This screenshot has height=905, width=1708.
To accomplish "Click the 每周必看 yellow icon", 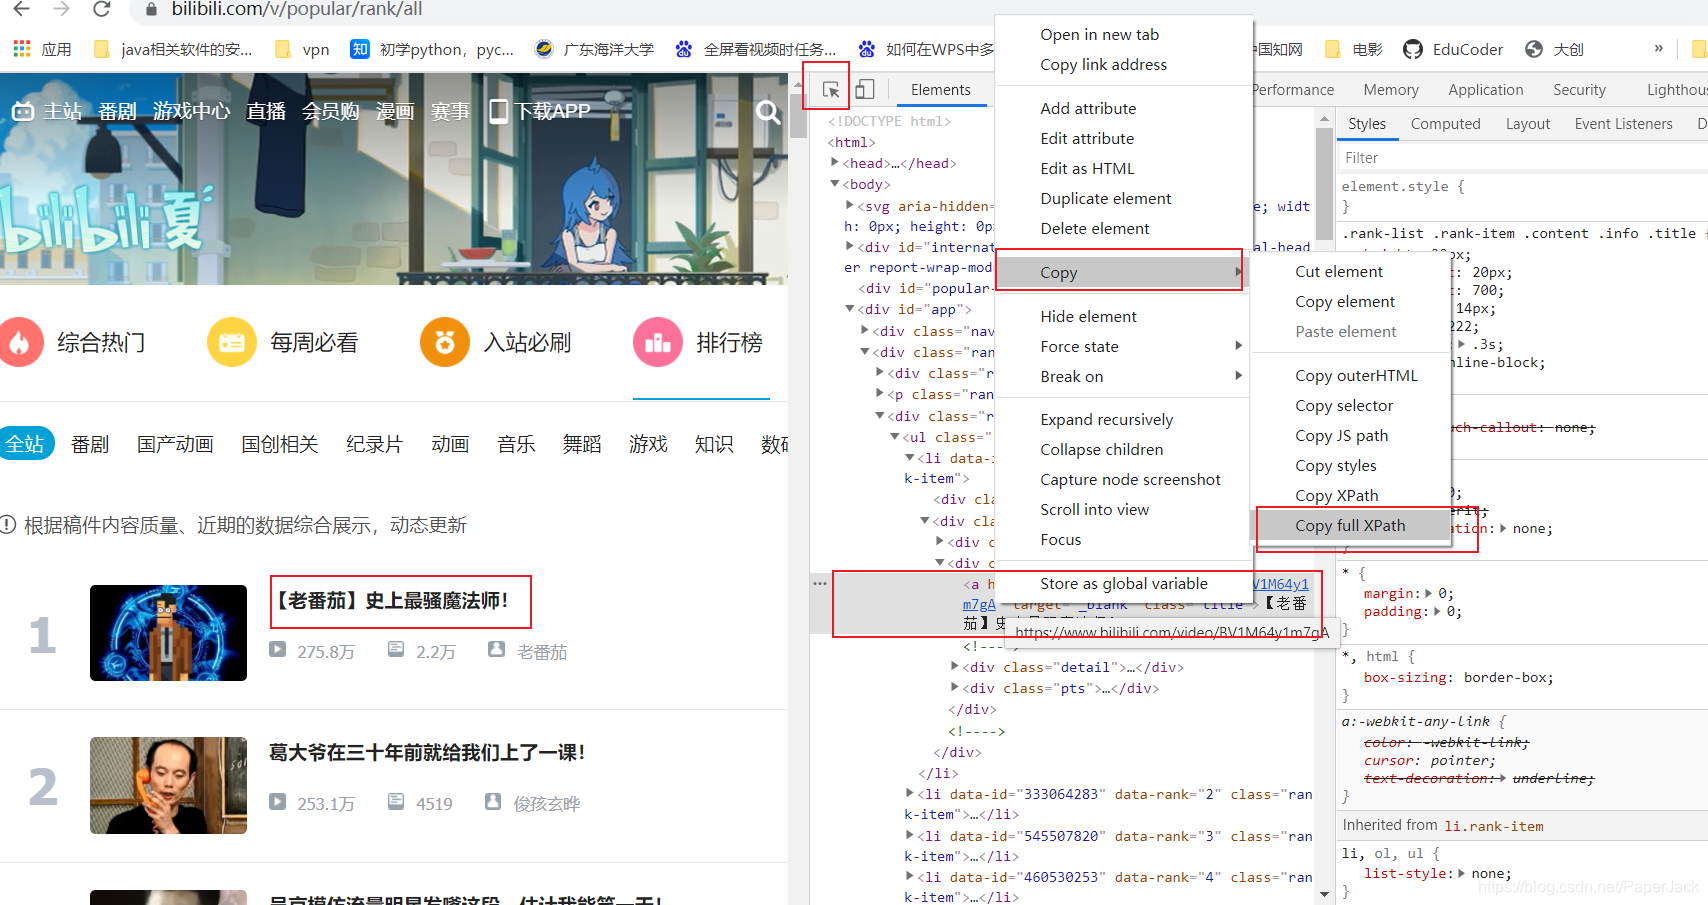I will click(x=232, y=343).
